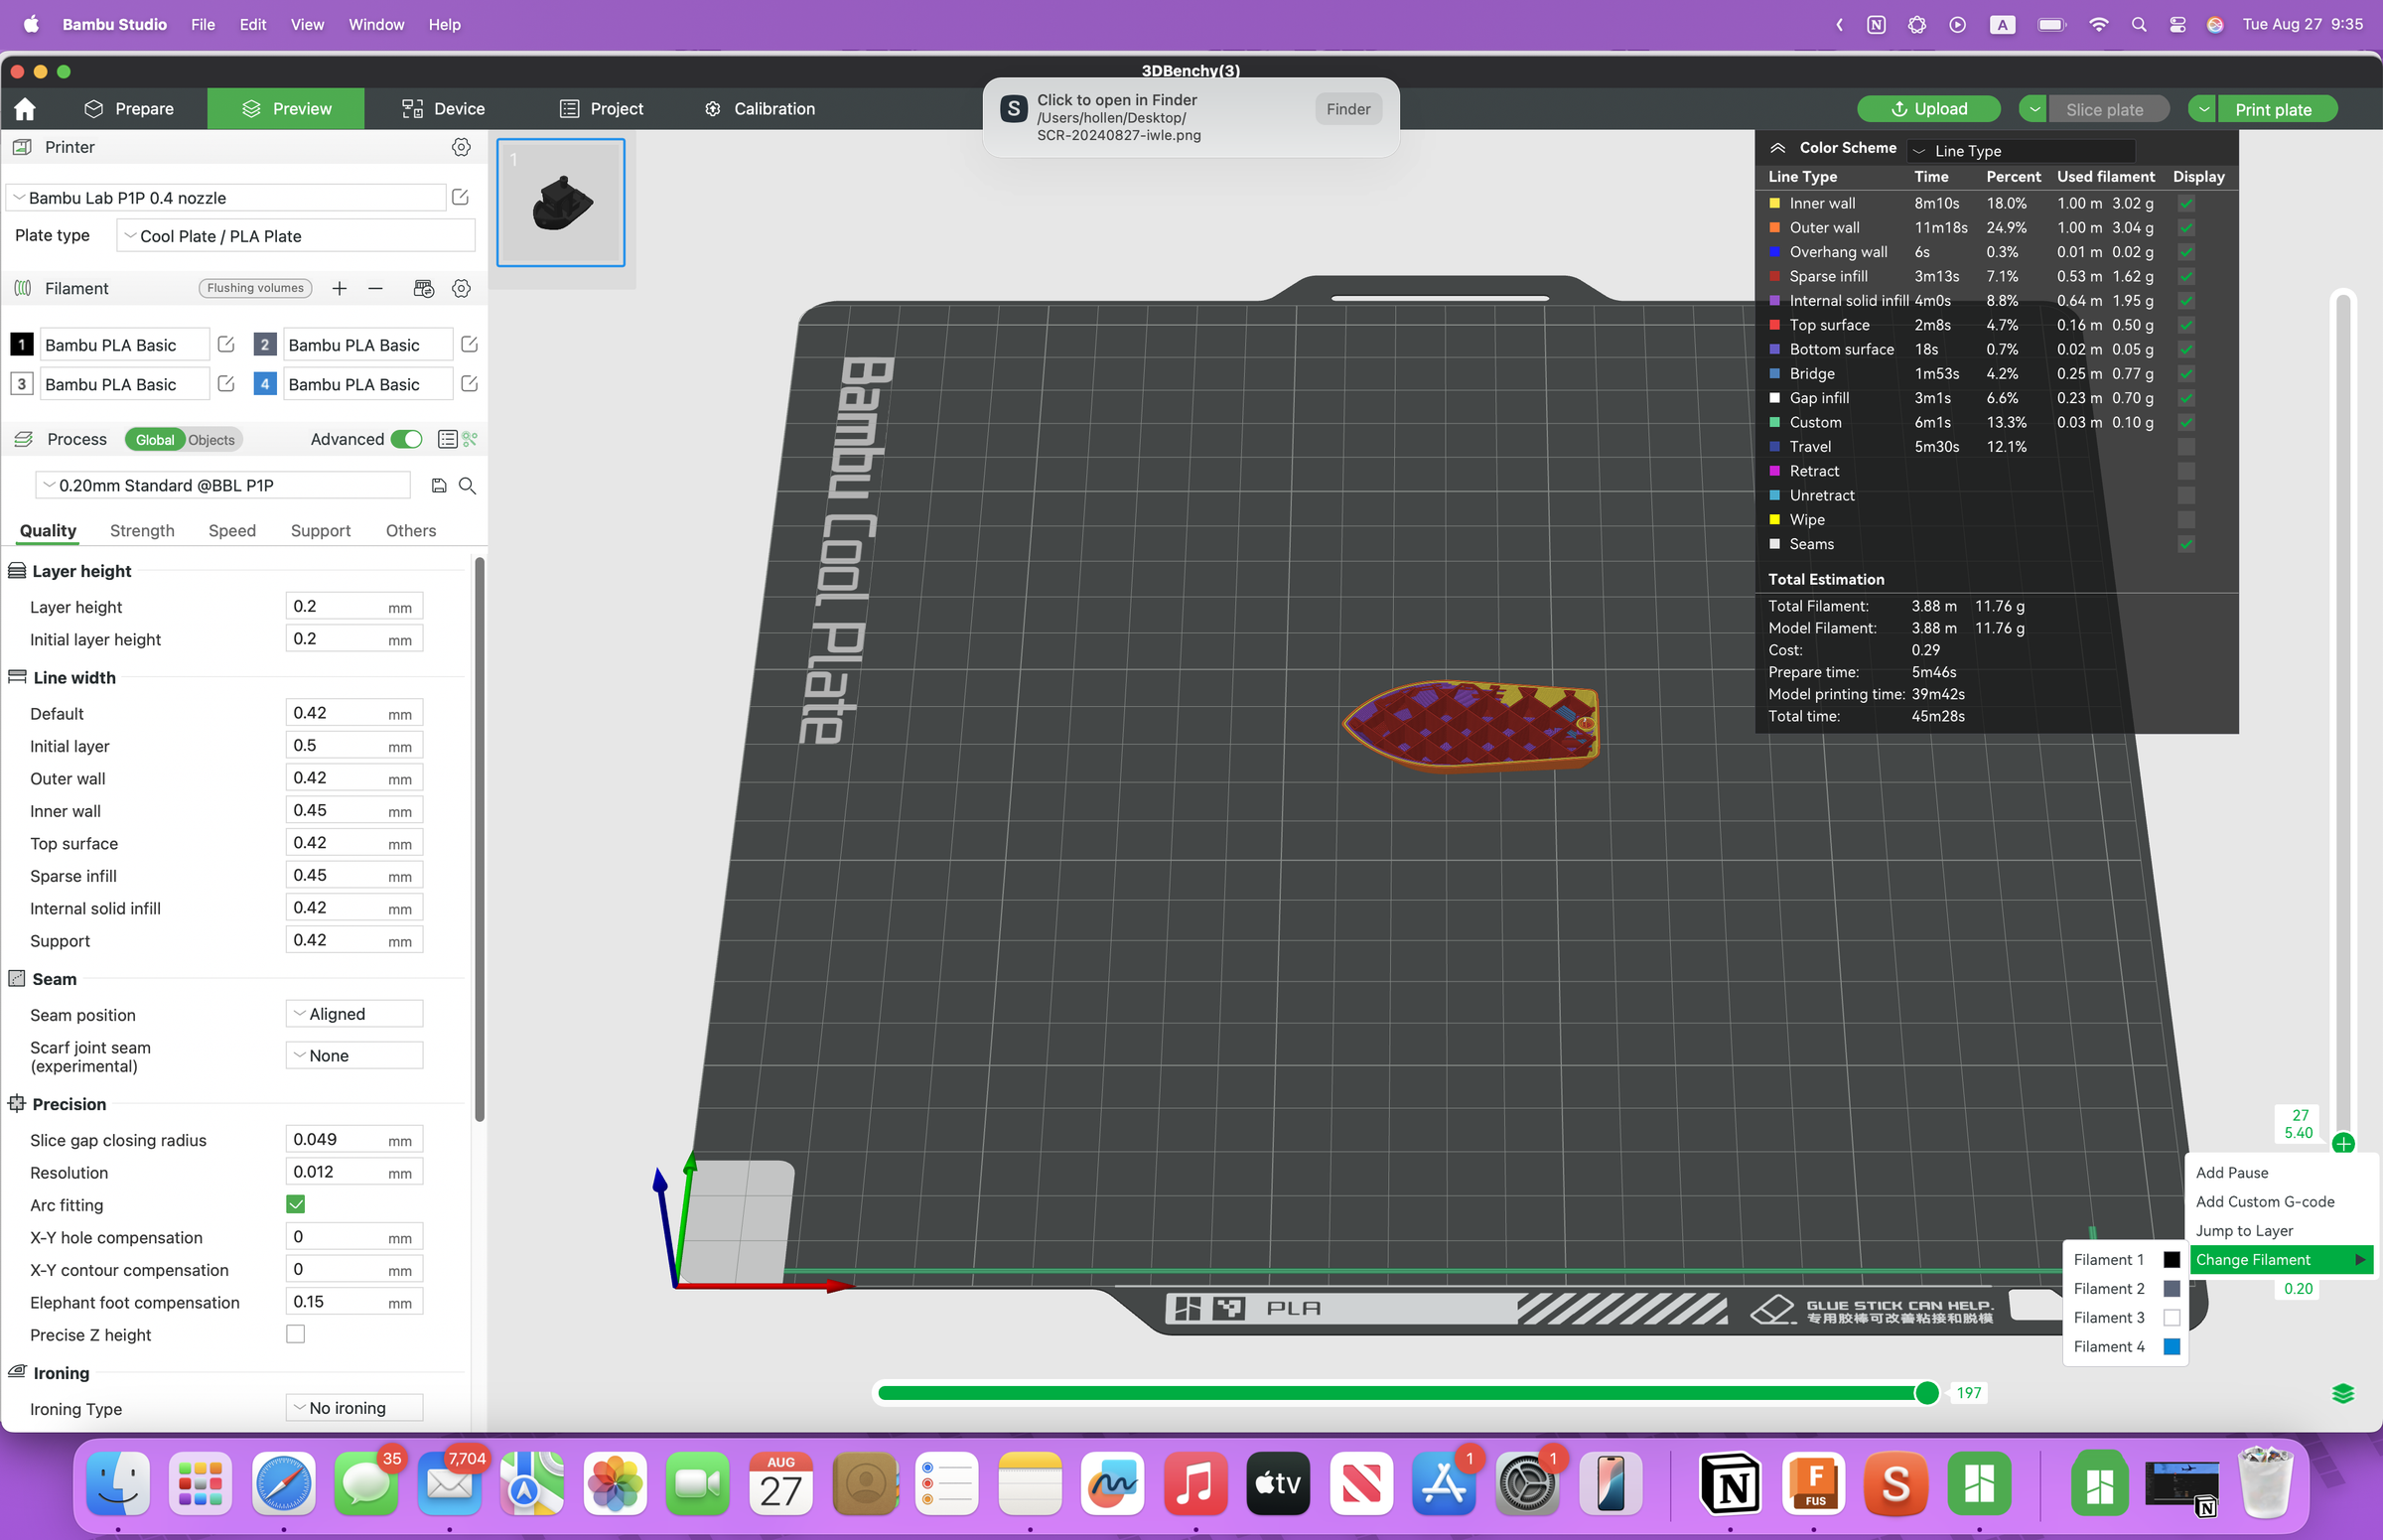Open the filament settings gear icon
Viewport: 2383px width, 1540px height.
pyautogui.click(x=461, y=288)
